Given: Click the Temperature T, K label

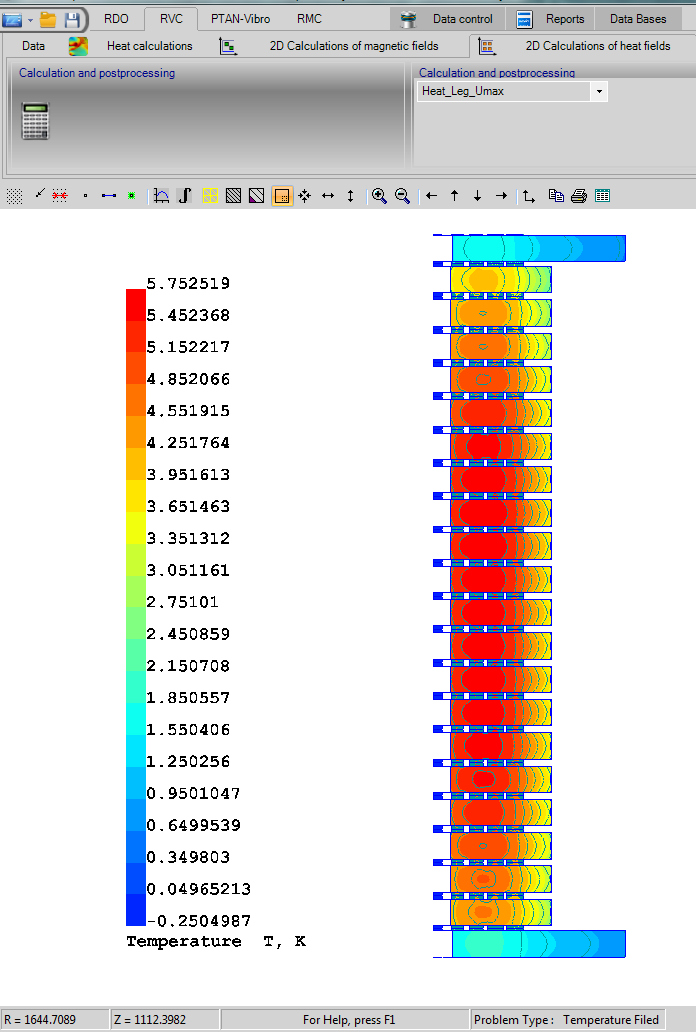Looking at the screenshot, I should 216,942.
